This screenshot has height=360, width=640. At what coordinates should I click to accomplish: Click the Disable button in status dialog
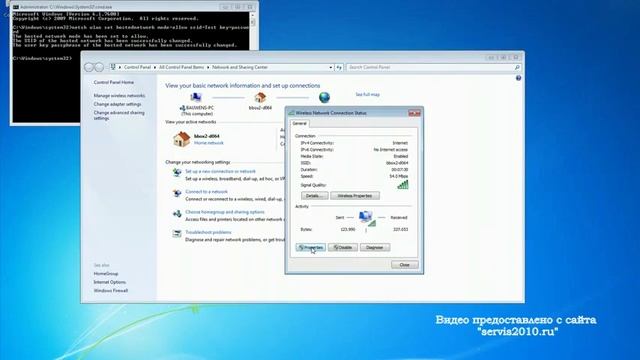(343, 247)
